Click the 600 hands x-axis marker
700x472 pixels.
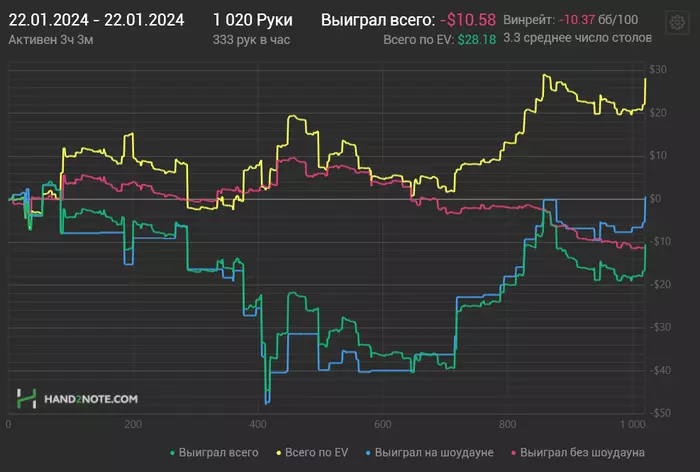[x=383, y=425]
